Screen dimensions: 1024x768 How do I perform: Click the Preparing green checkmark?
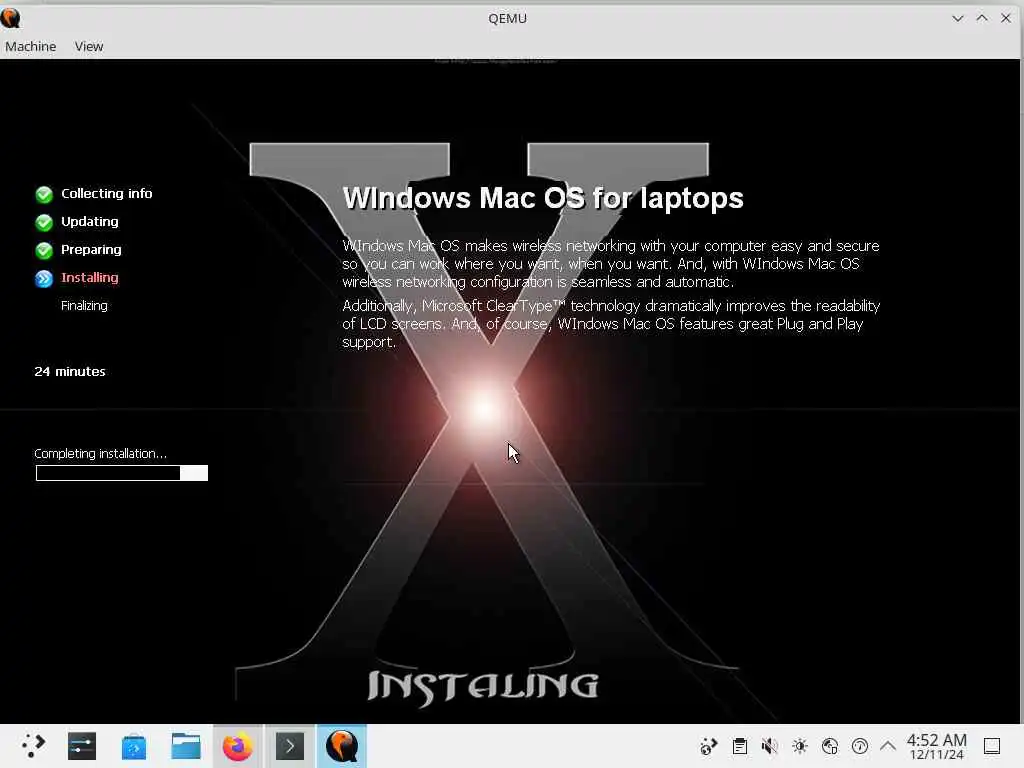[44, 250]
